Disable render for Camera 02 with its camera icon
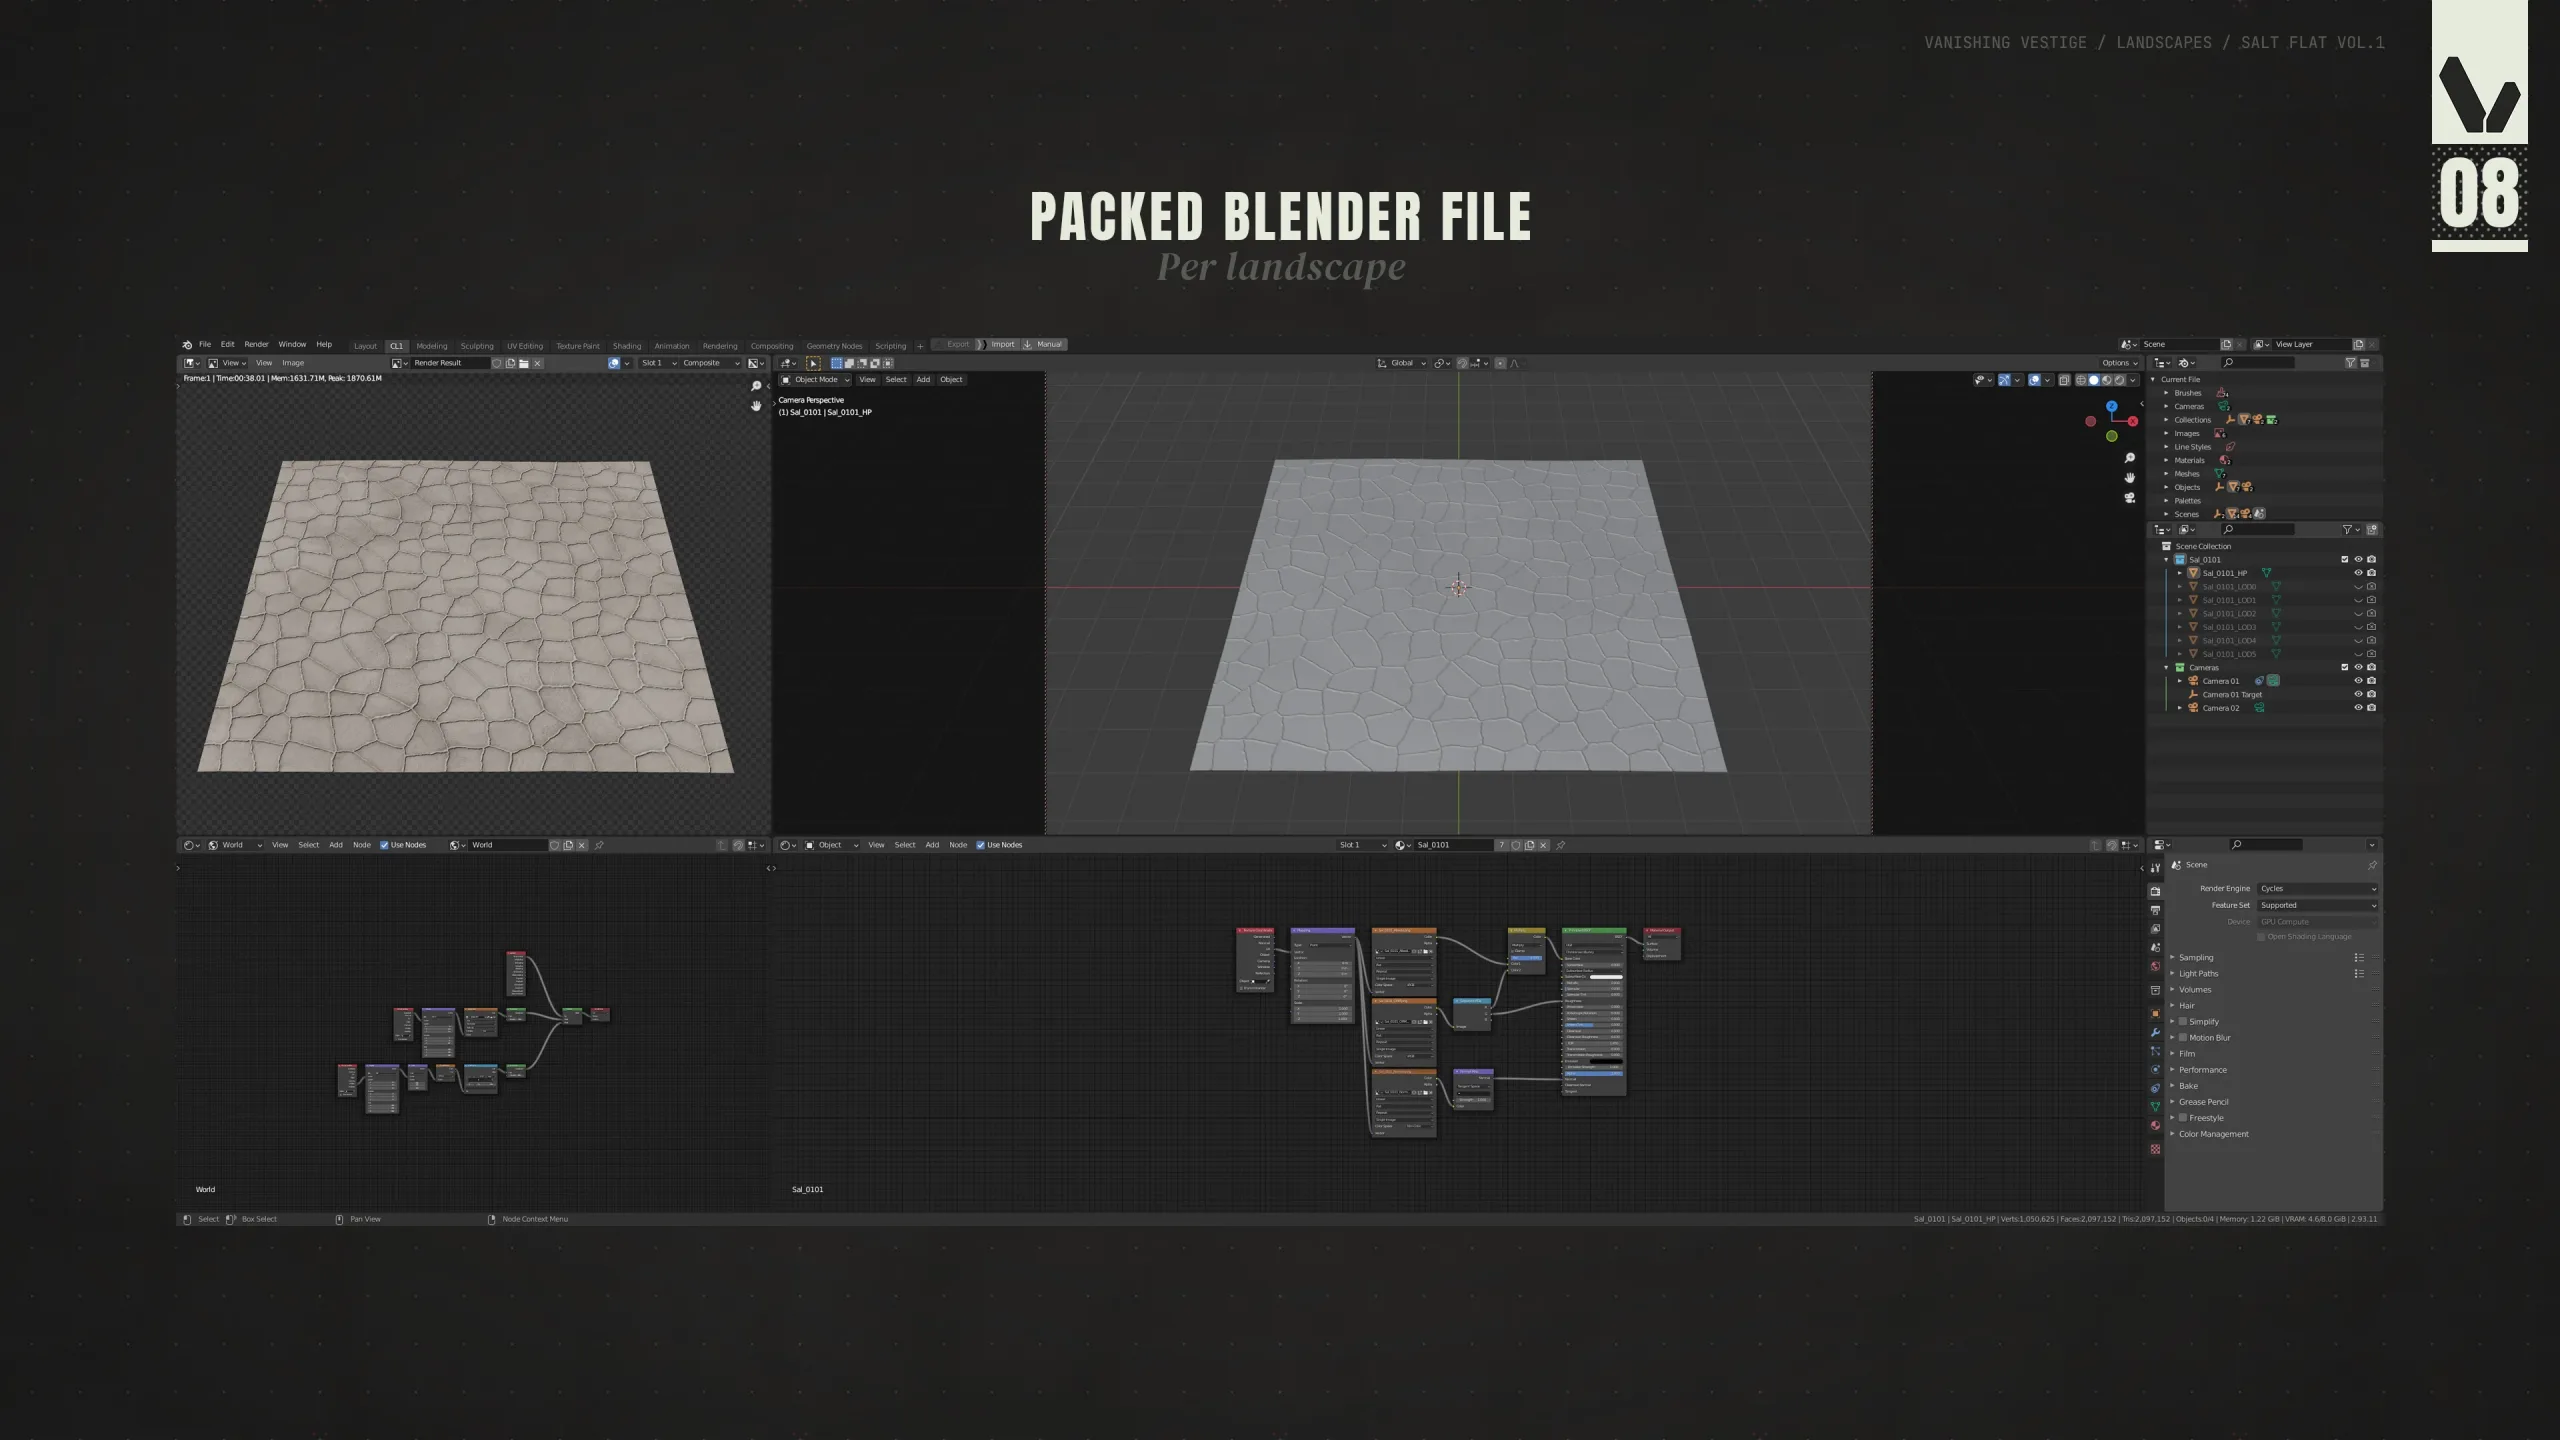2560x1440 pixels. tap(2371, 708)
